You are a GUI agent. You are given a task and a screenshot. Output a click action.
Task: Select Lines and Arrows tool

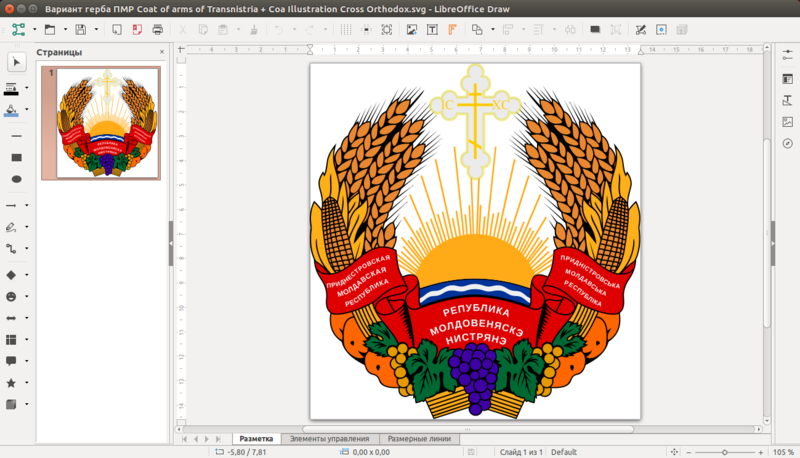click(x=11, y=206)
